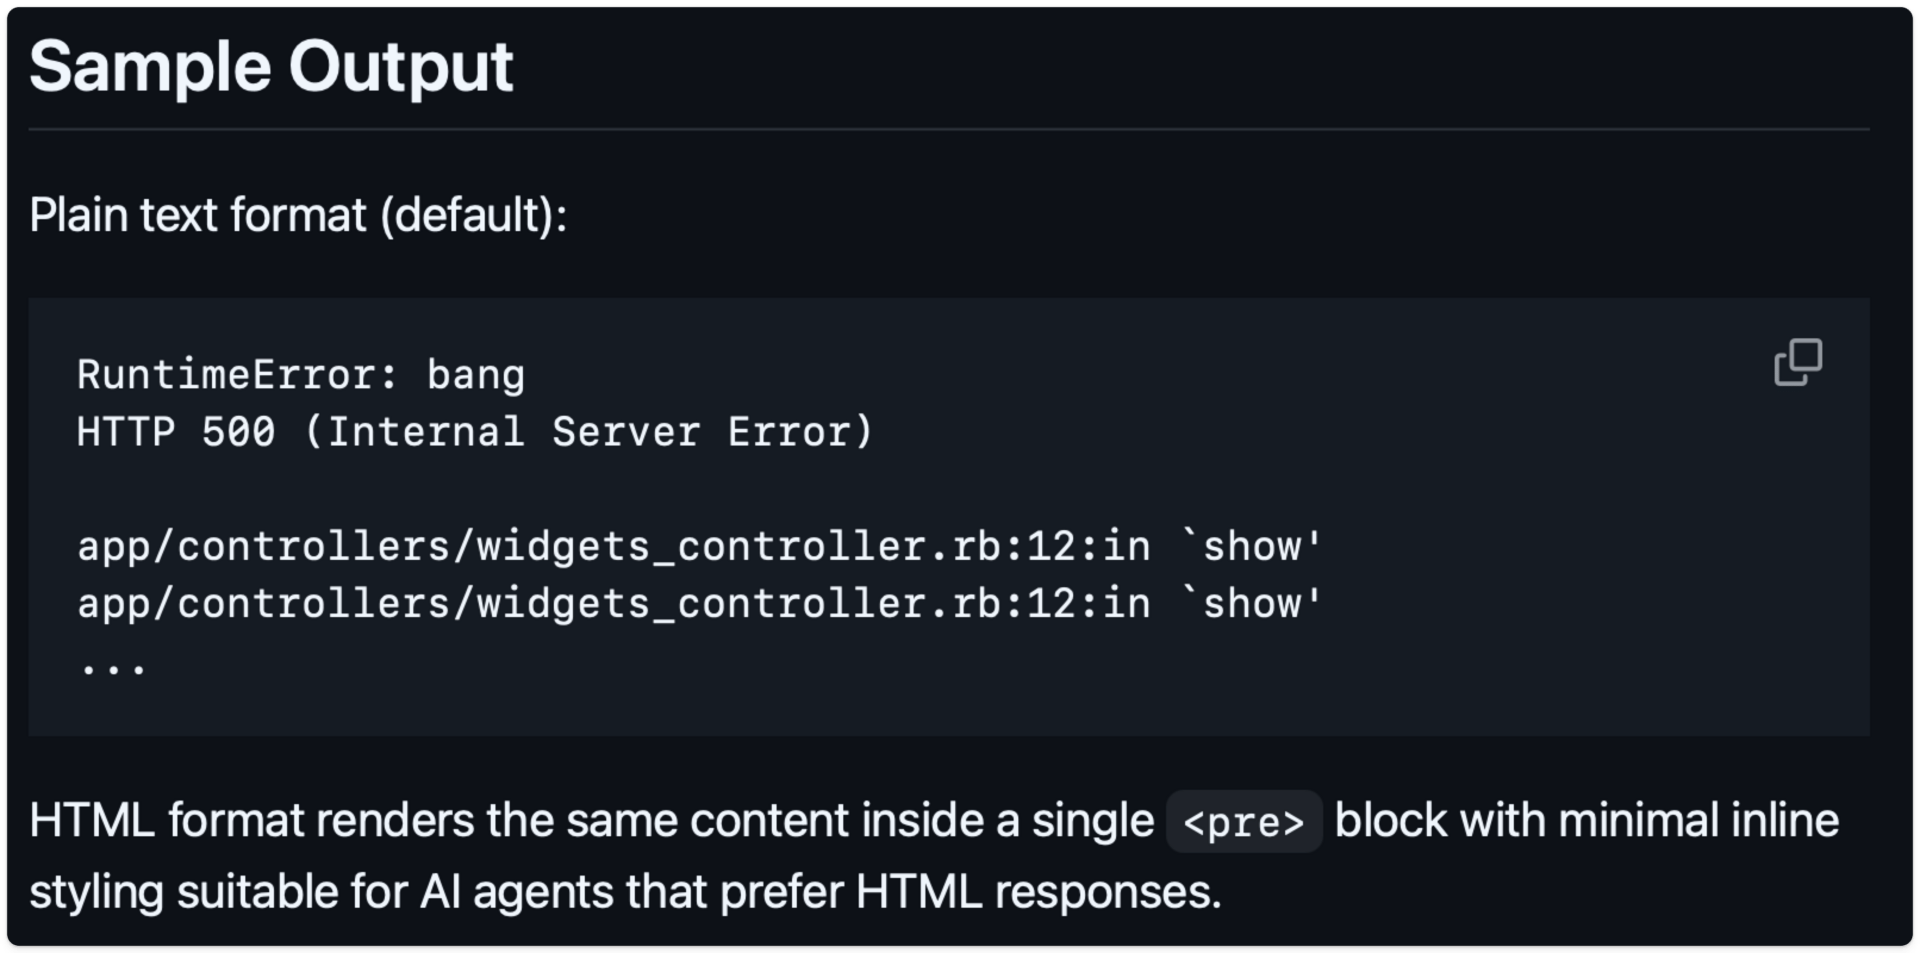Click "HTML responses." at the paragraph end
Screen dimensions: 1920x953
[x=1038, y=892]
